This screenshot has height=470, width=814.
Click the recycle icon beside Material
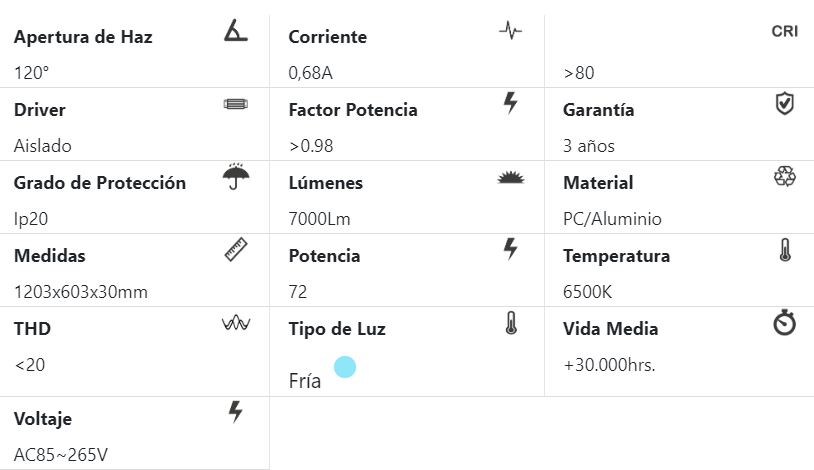785,177
